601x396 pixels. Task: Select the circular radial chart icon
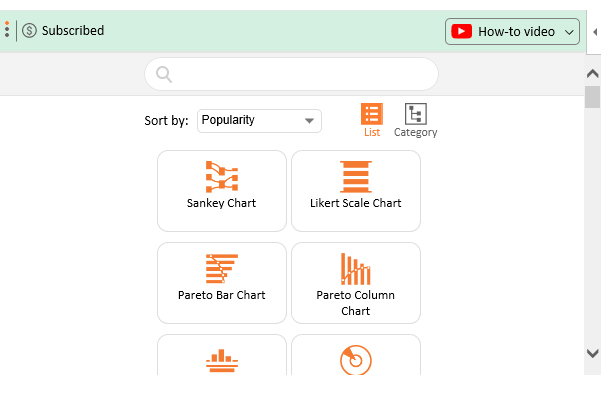[356, 360]
